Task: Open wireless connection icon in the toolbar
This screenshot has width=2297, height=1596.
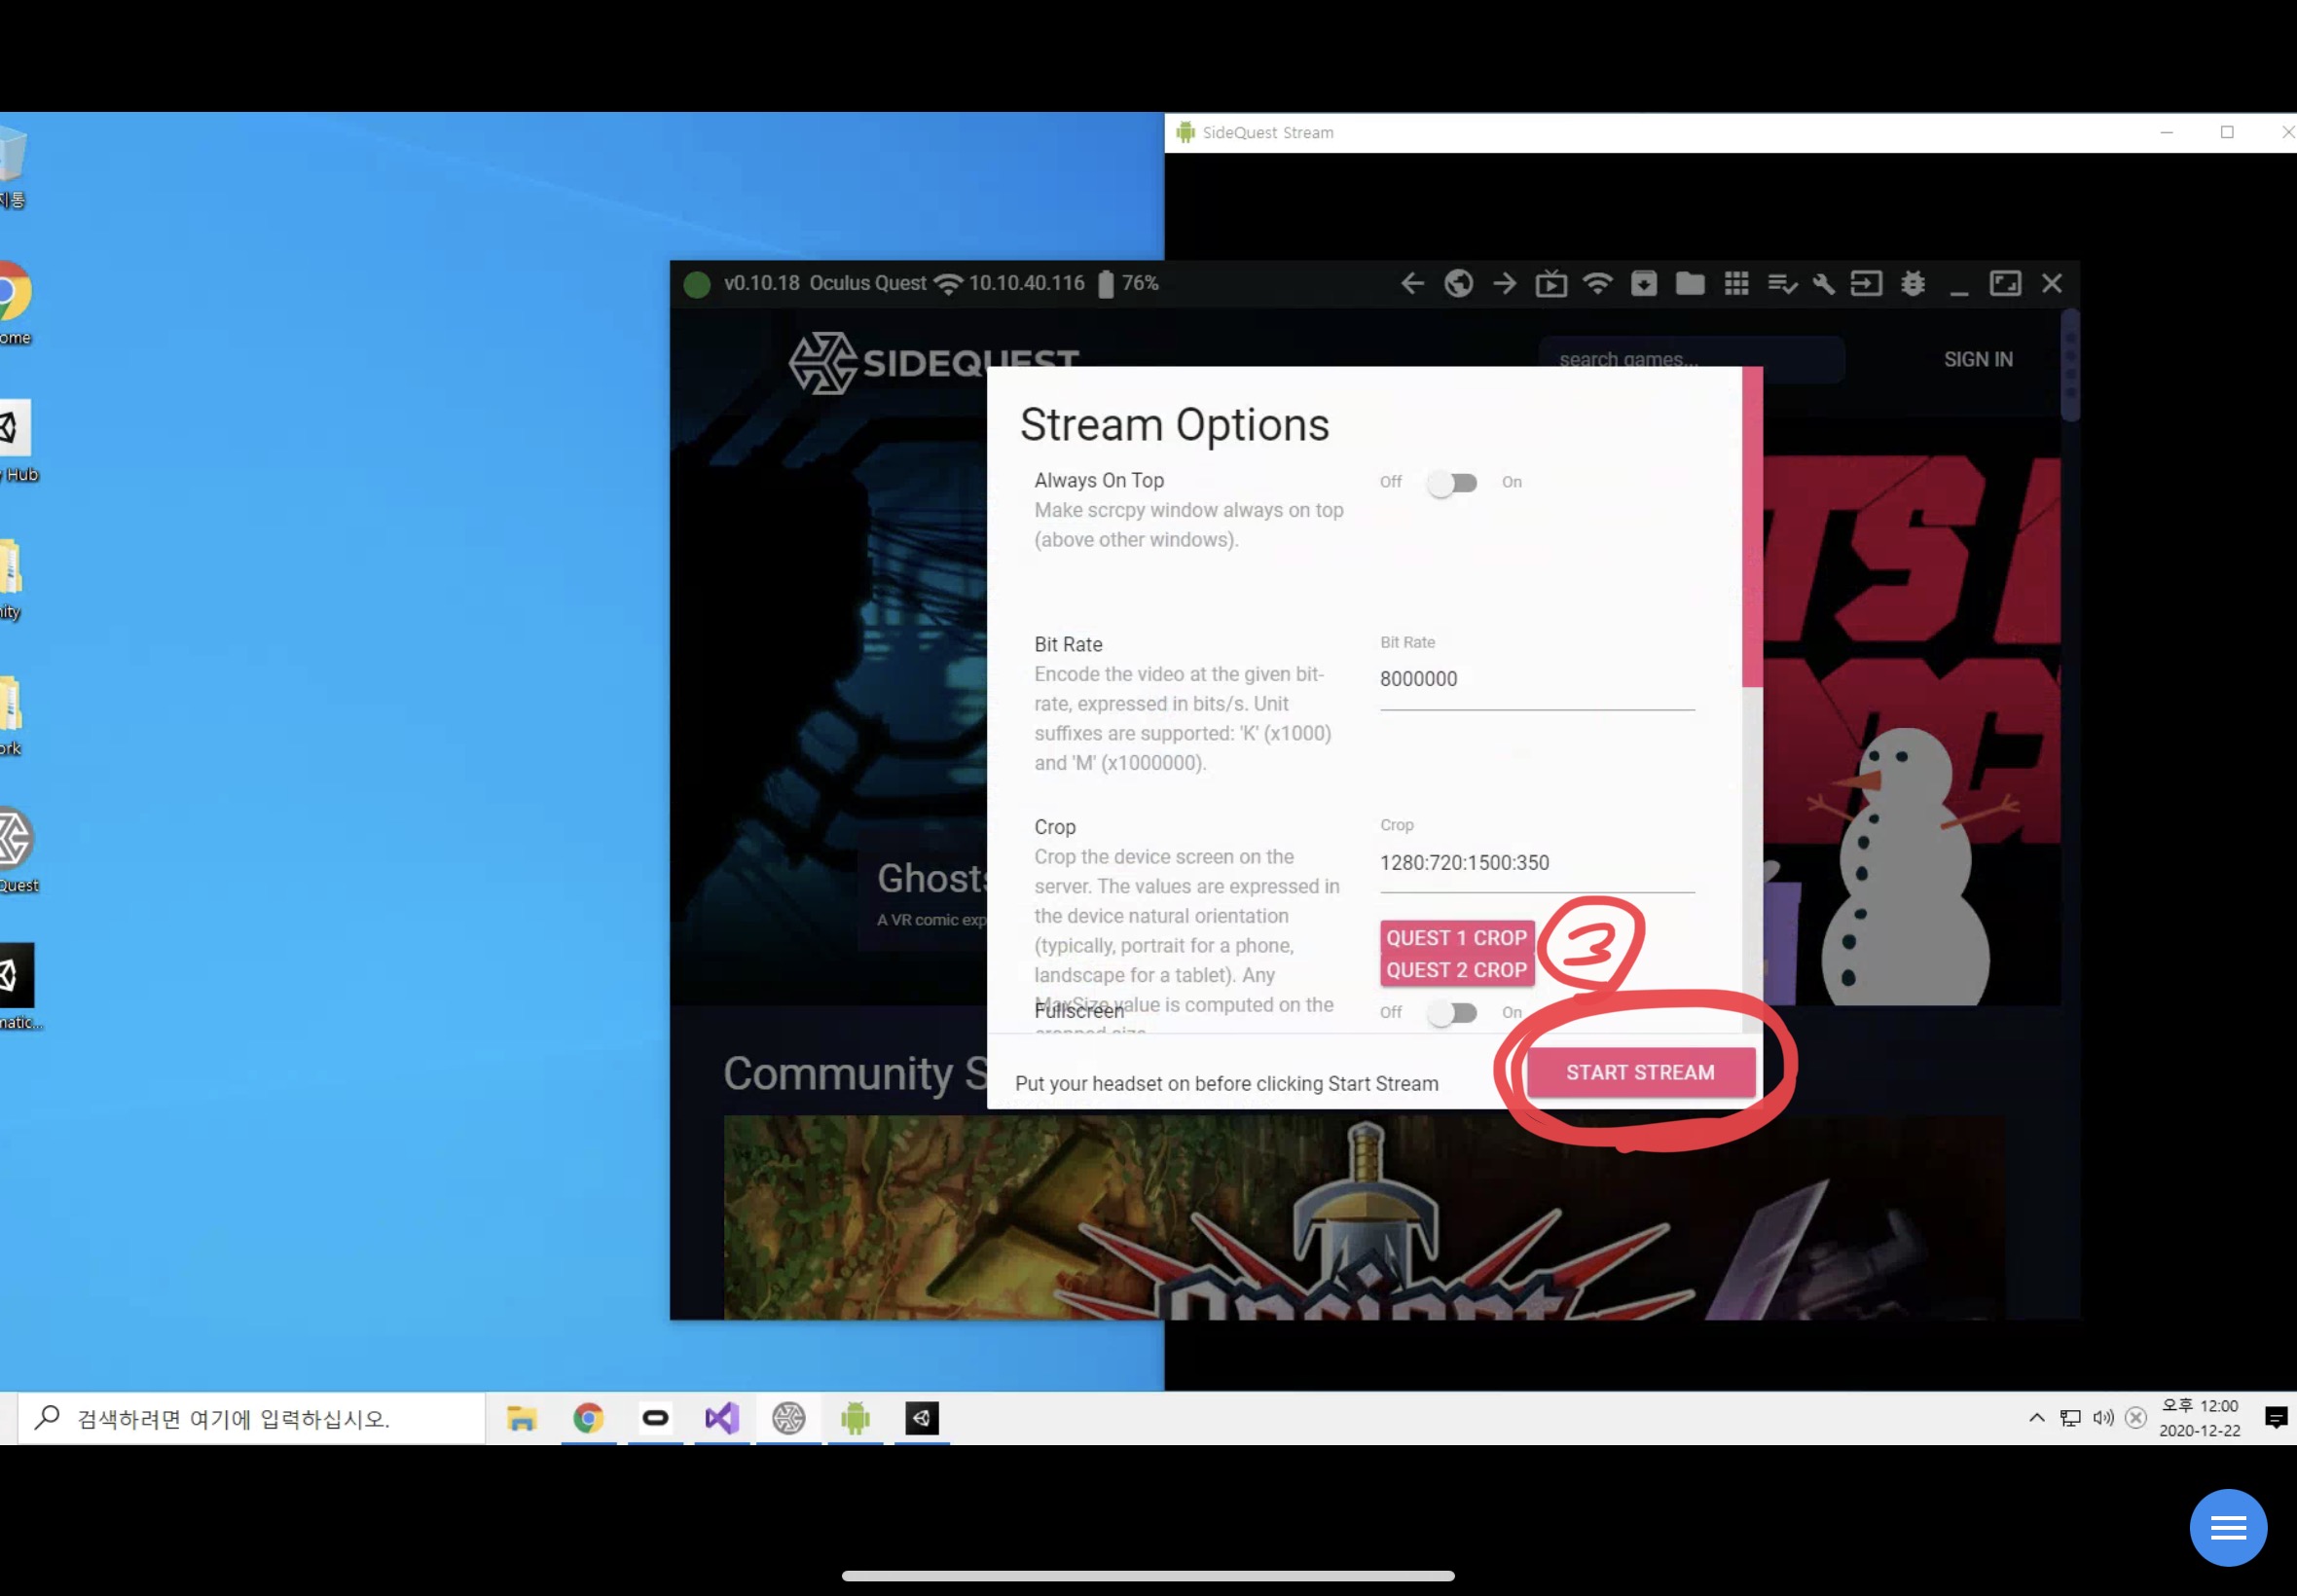Action: point(1598,284)
